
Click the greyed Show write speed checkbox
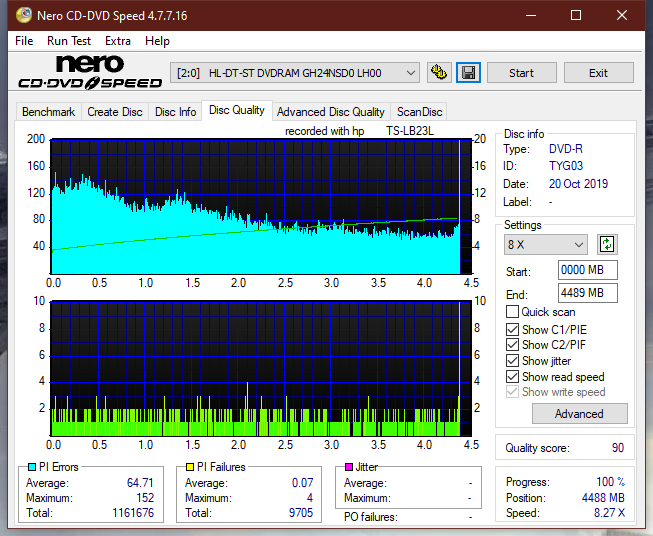click(512, 392)
